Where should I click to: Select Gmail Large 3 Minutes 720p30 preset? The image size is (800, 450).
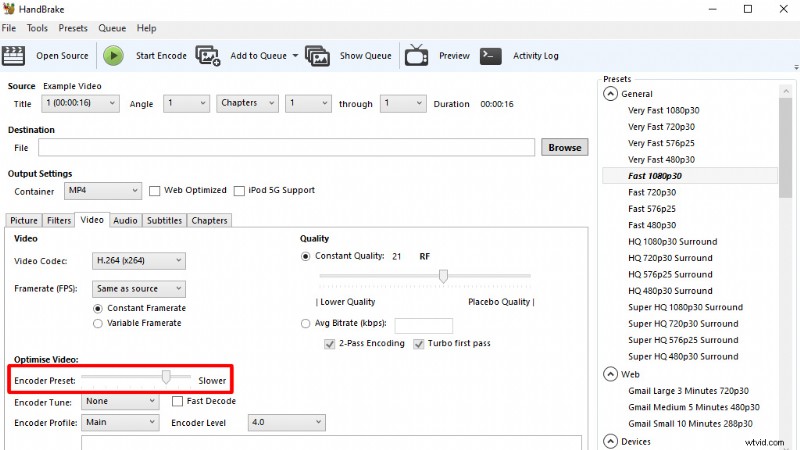pyautogui.click(x=688, y=391)
